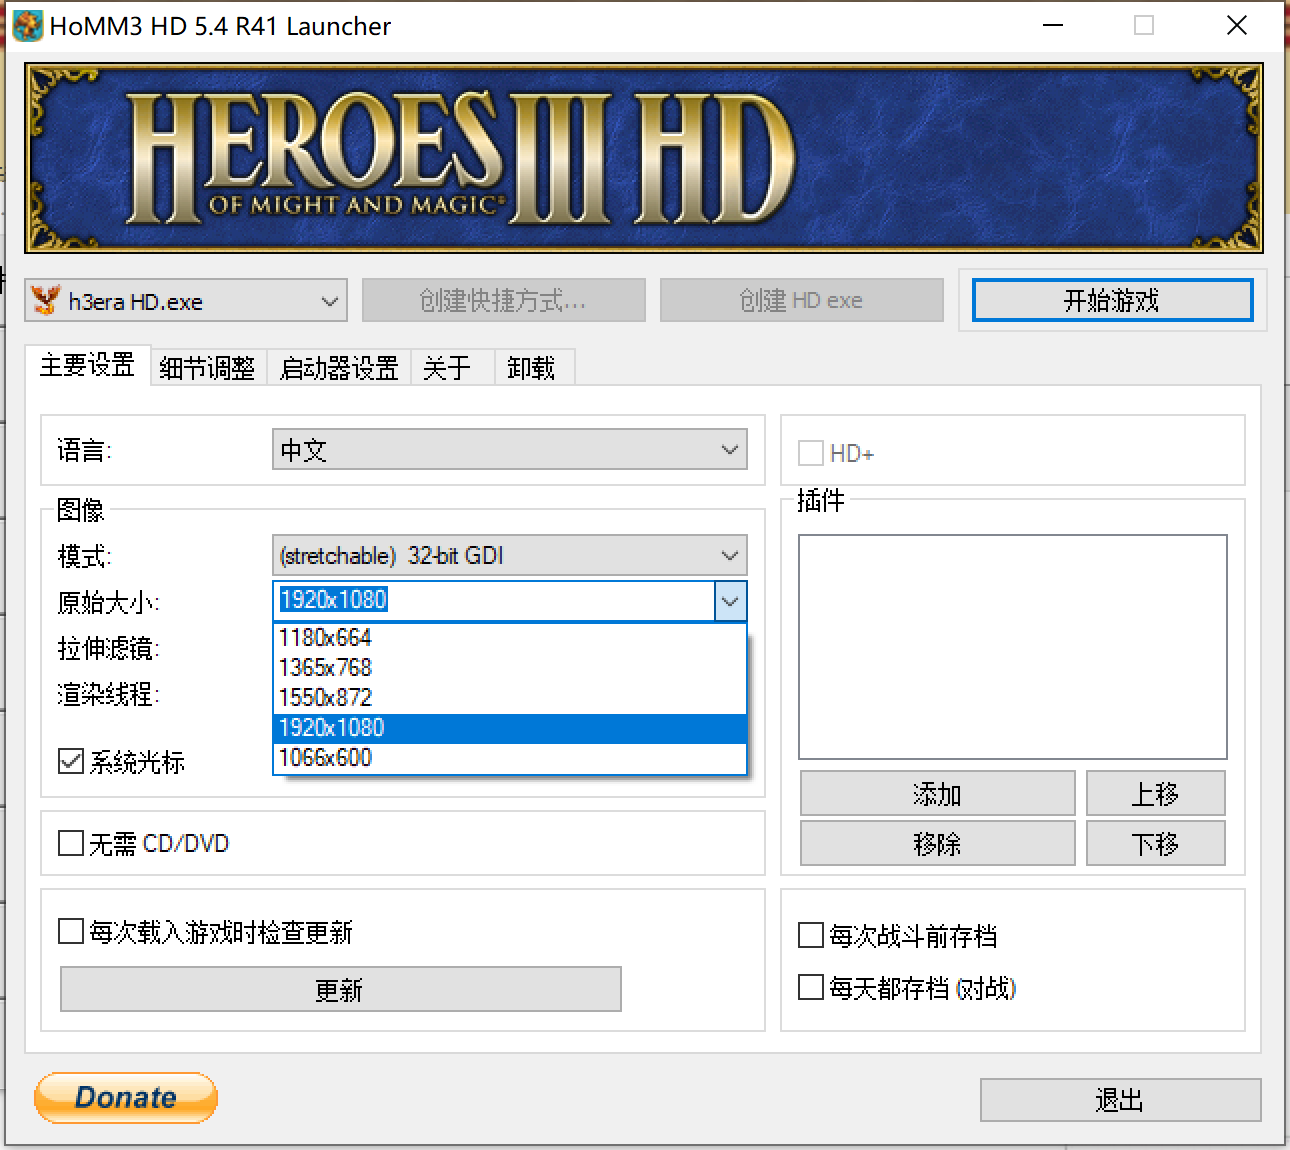
Task: Click the 下移 move down button
Action: coord(1155,843)
